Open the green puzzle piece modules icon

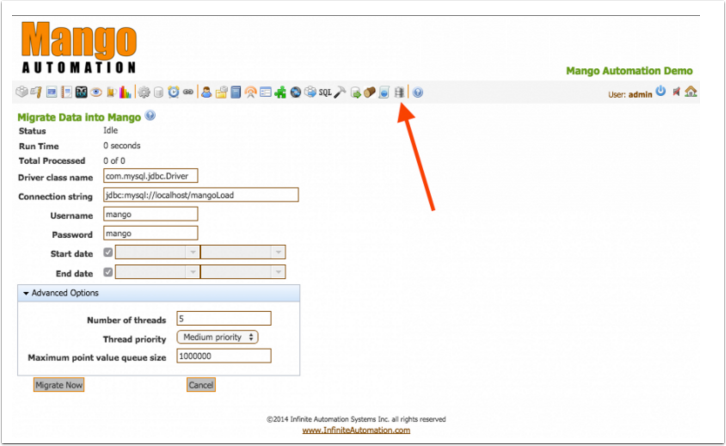pos(280,92)
